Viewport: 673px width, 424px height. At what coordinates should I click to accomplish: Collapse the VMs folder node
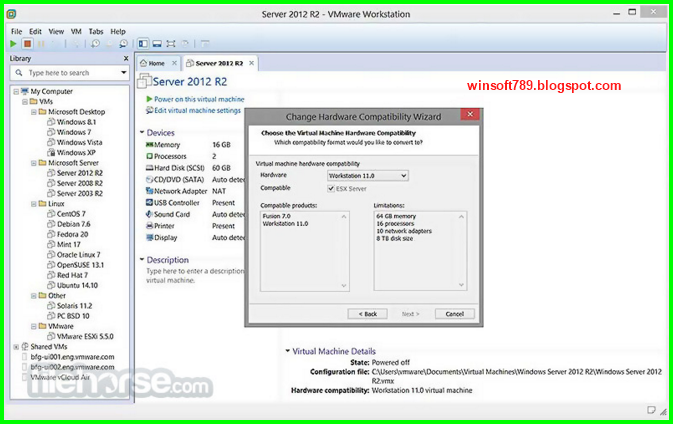click(x=25, y=102)
